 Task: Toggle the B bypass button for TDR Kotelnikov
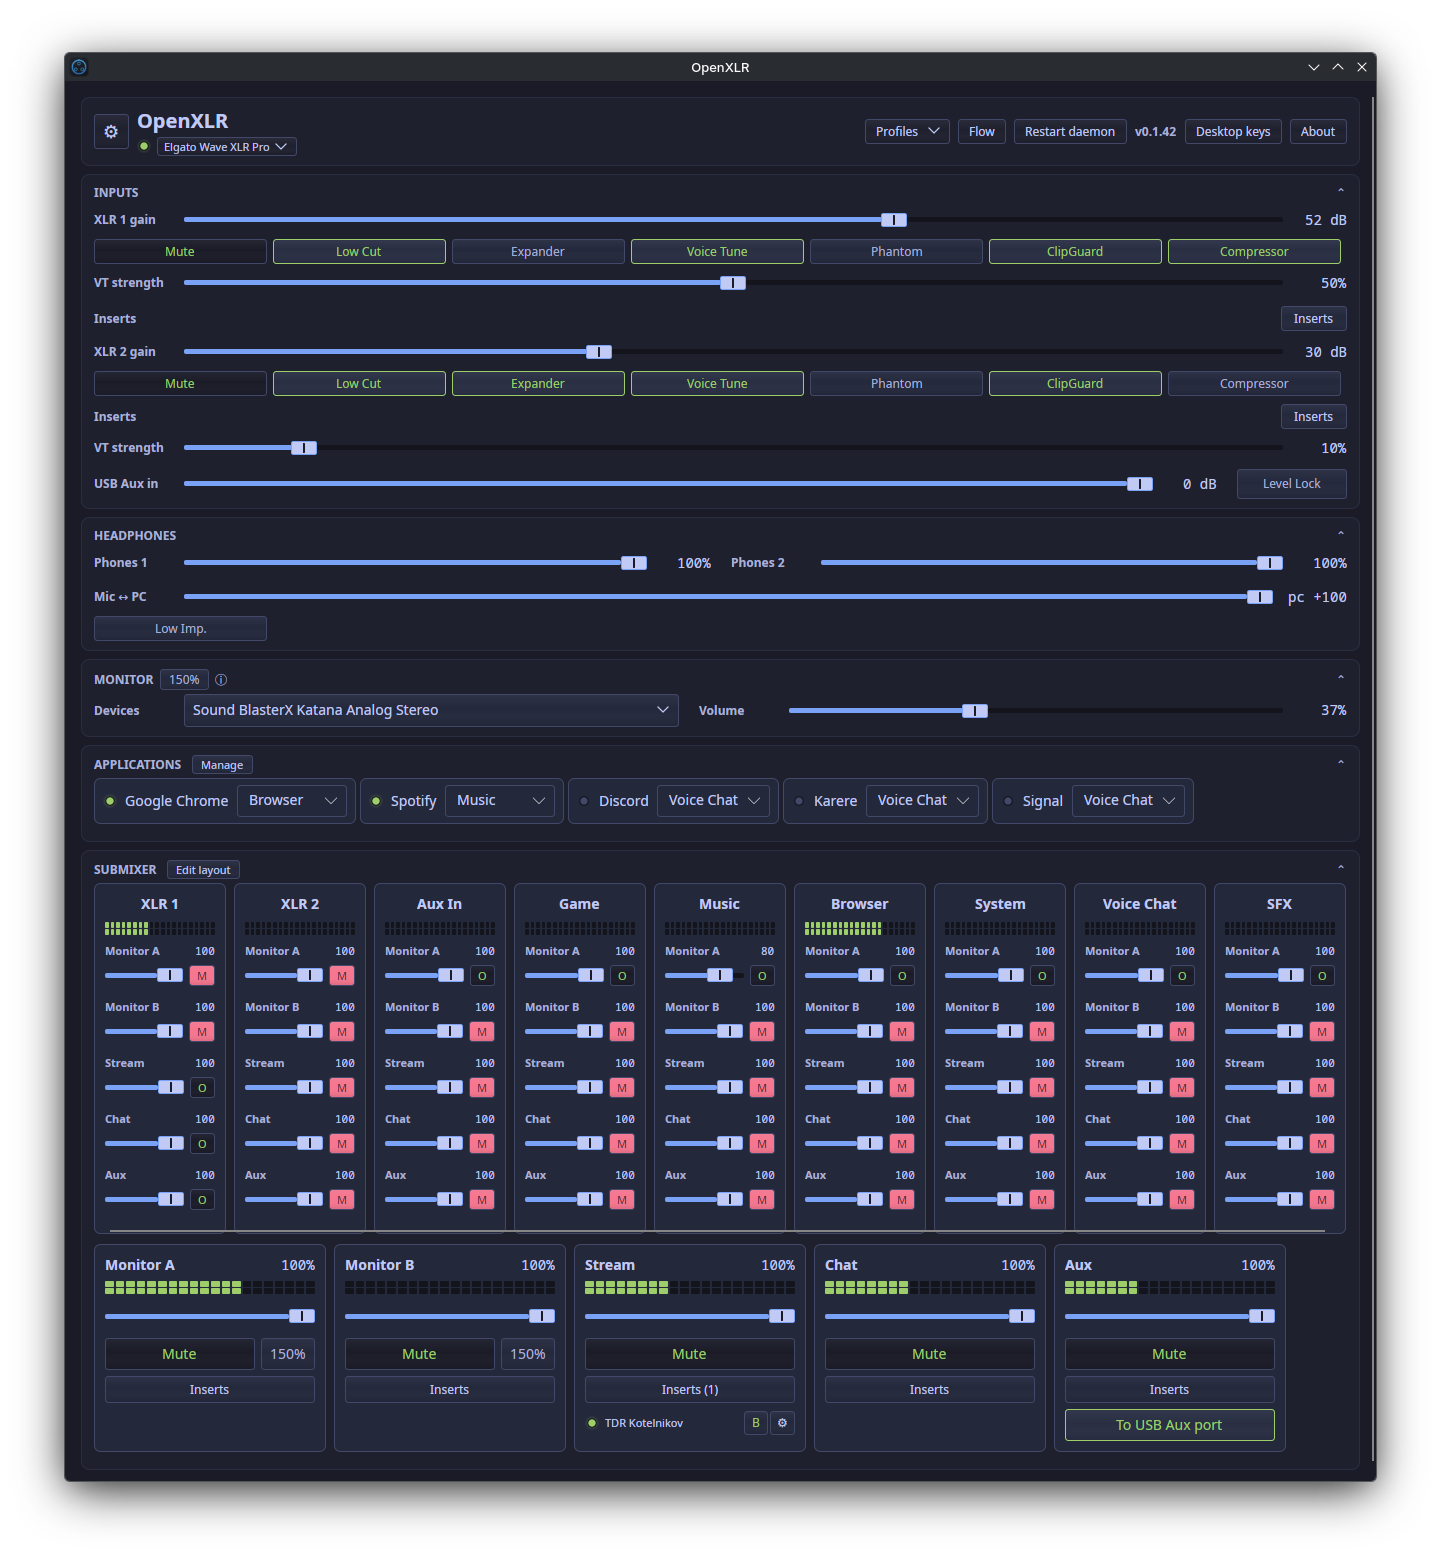756,1423
